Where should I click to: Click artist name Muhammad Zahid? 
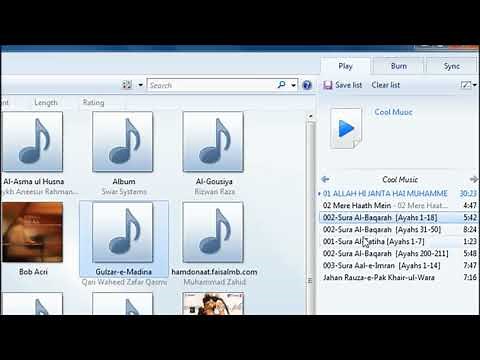coord(215,282)
